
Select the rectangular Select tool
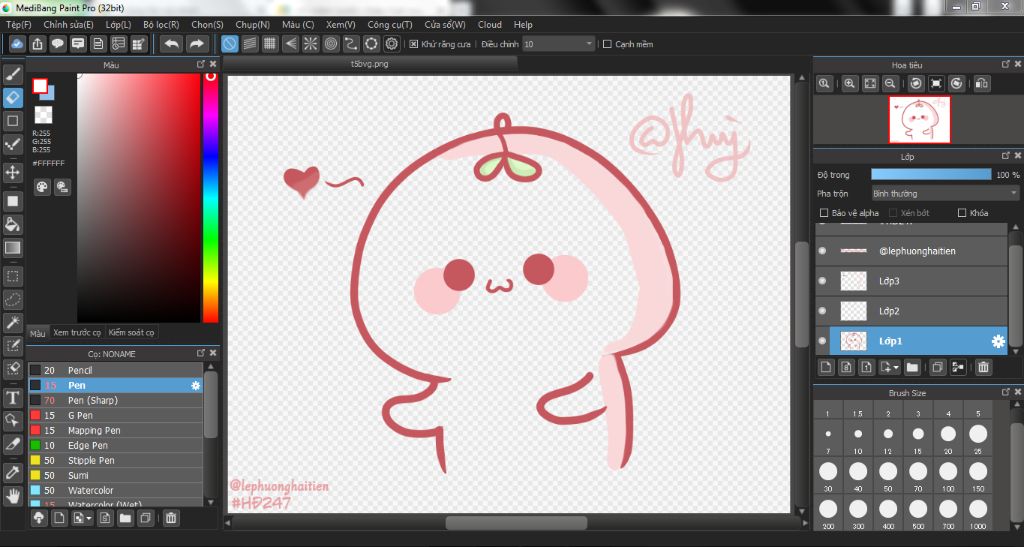[12, 276]
